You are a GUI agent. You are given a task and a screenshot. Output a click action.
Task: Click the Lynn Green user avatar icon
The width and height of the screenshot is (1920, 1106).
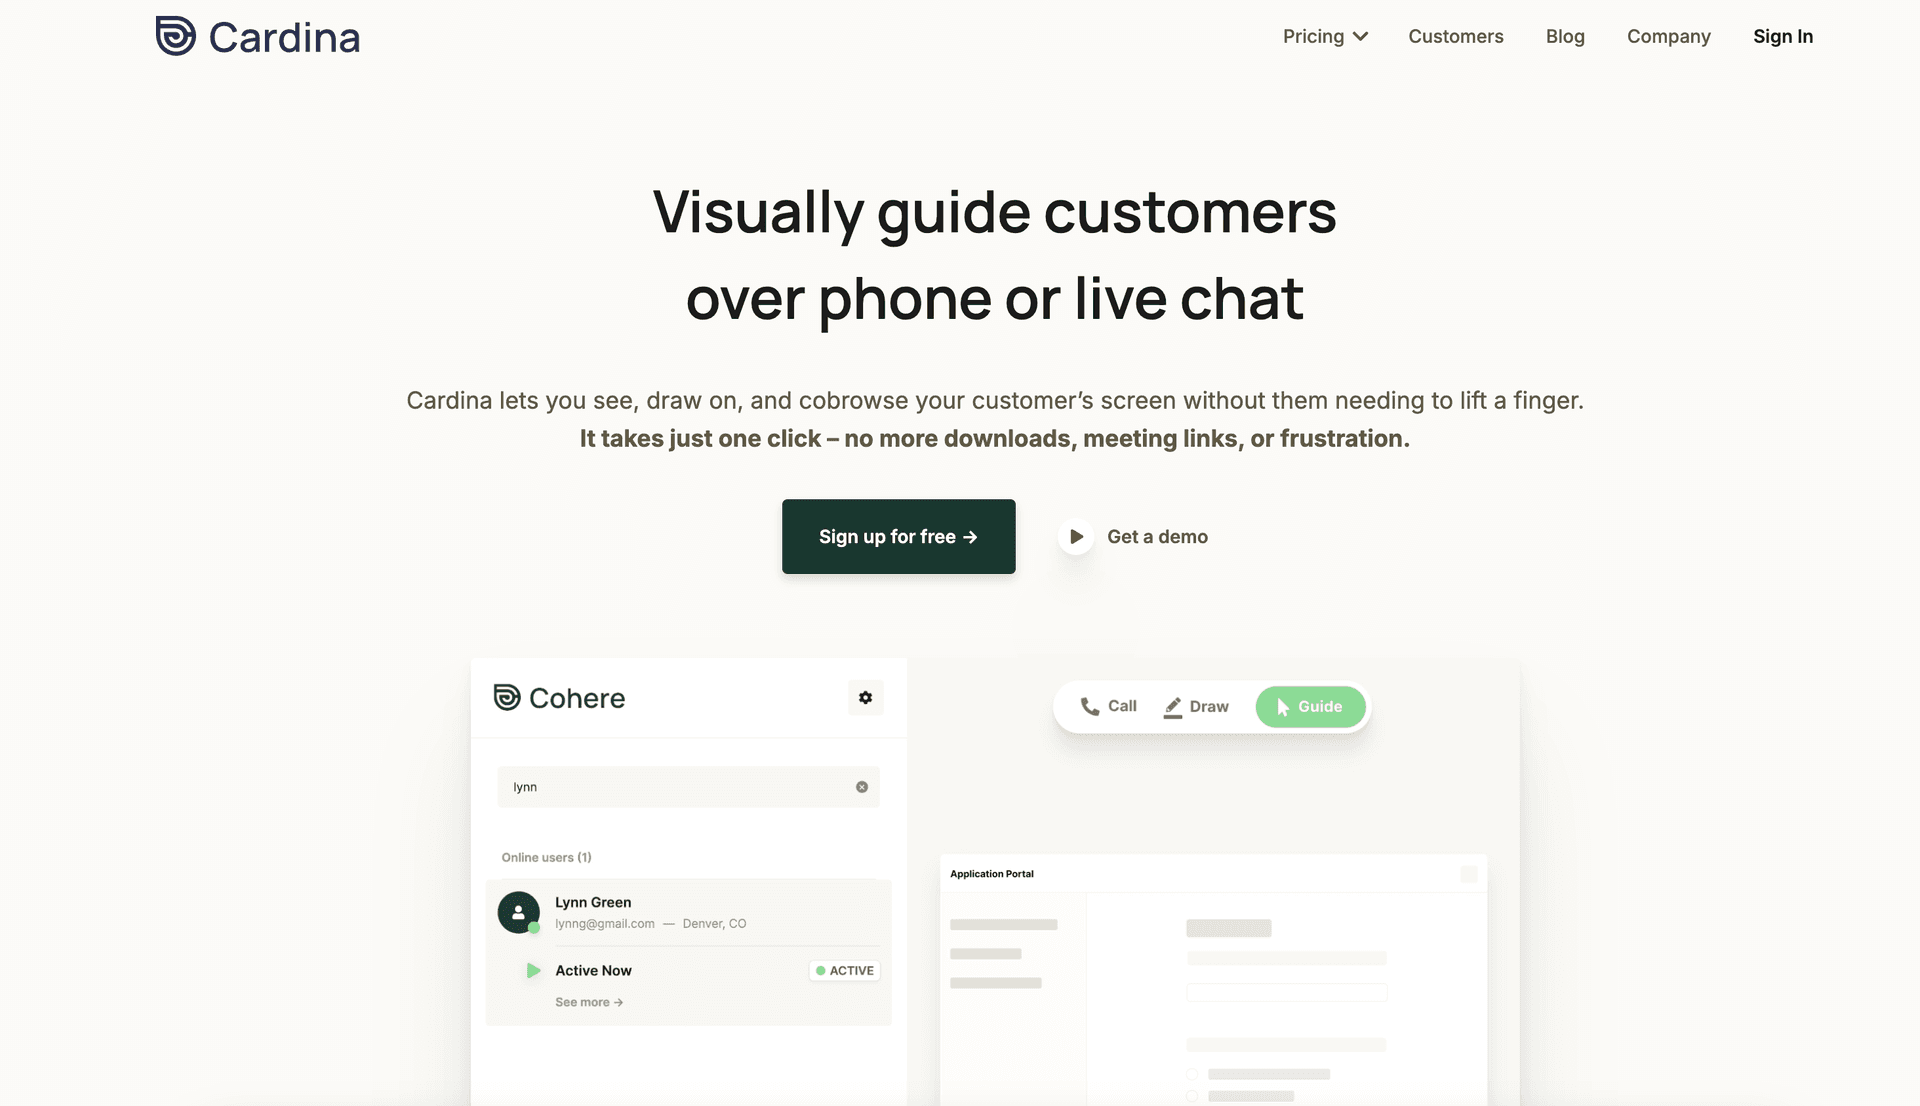click(x=518, y=911)
